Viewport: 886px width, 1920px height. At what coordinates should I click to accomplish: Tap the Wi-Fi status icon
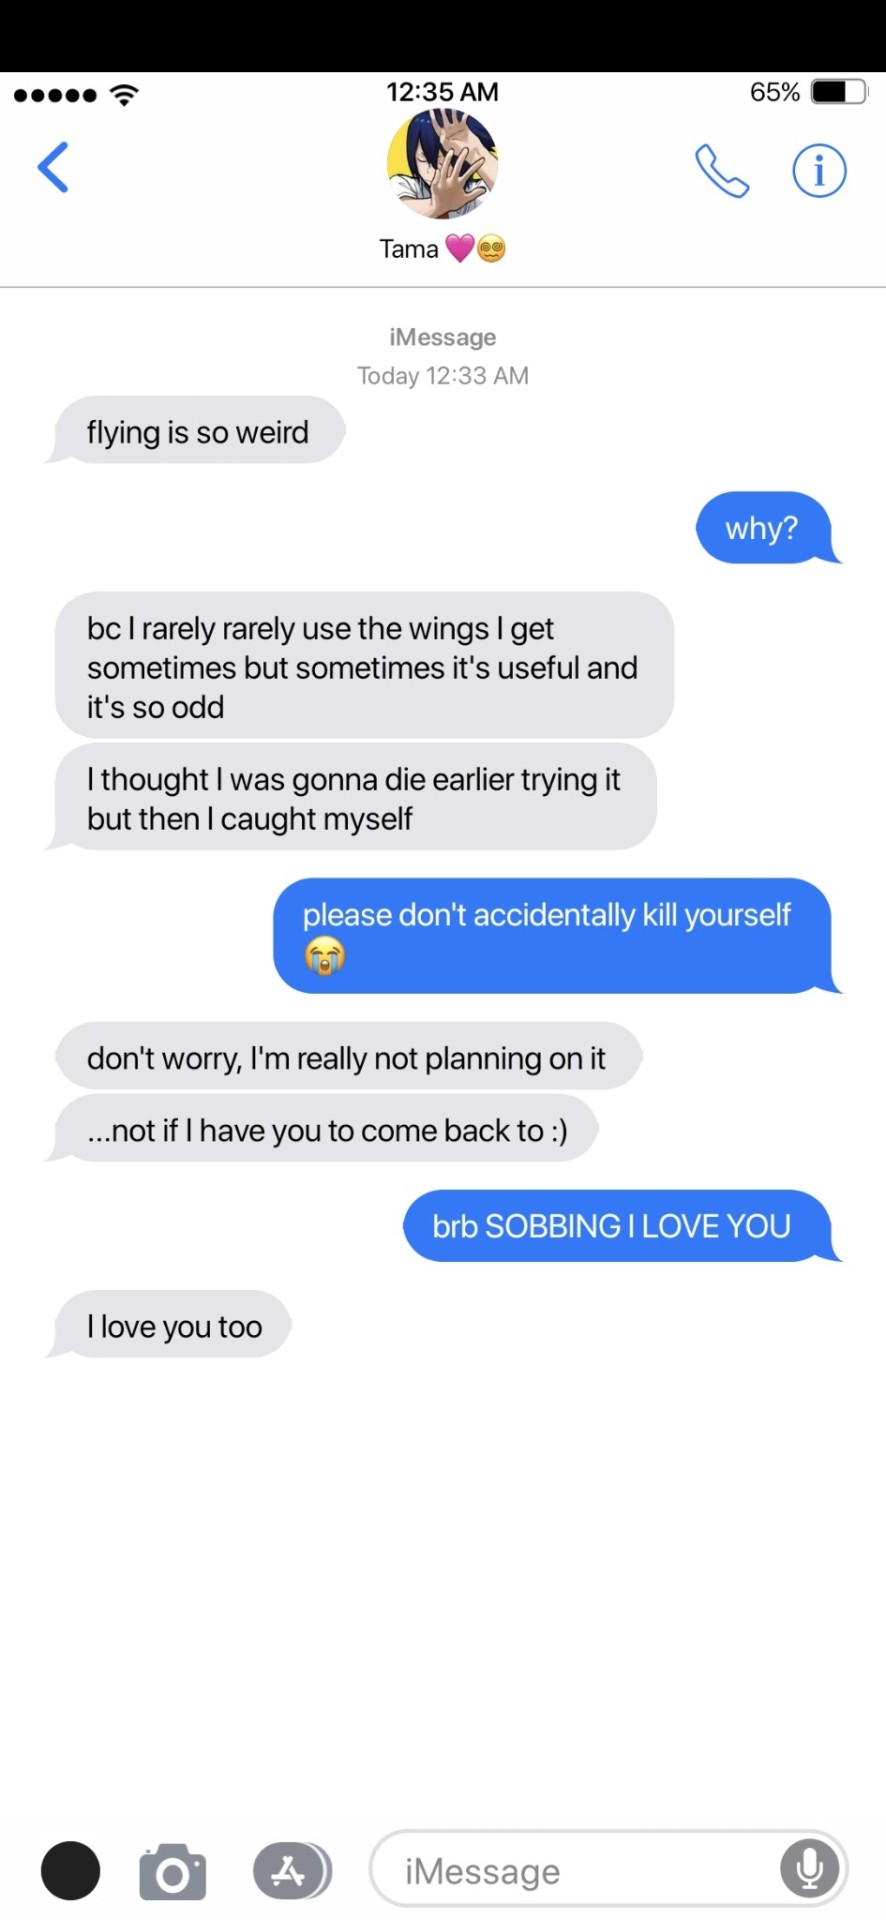124,95
